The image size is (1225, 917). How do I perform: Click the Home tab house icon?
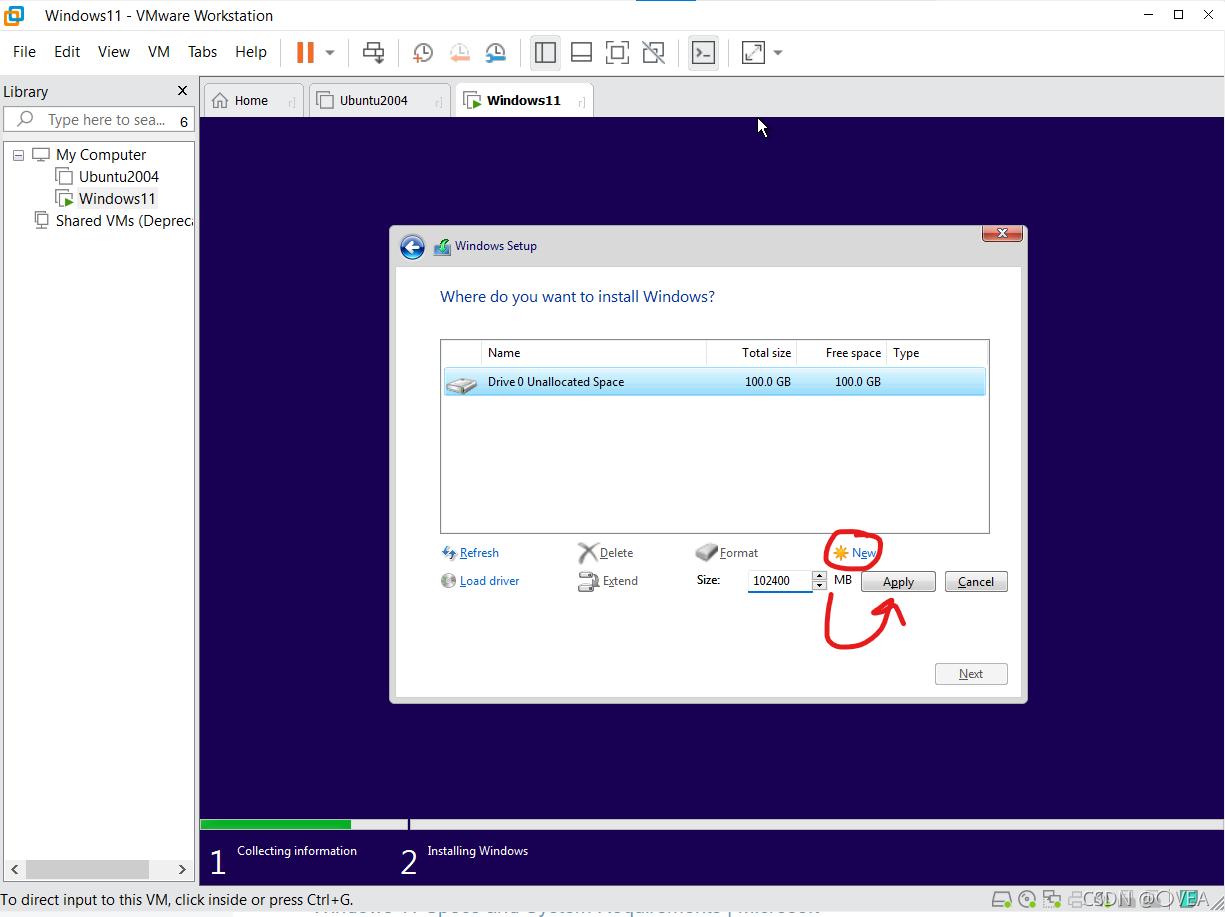tap(220, 100)
